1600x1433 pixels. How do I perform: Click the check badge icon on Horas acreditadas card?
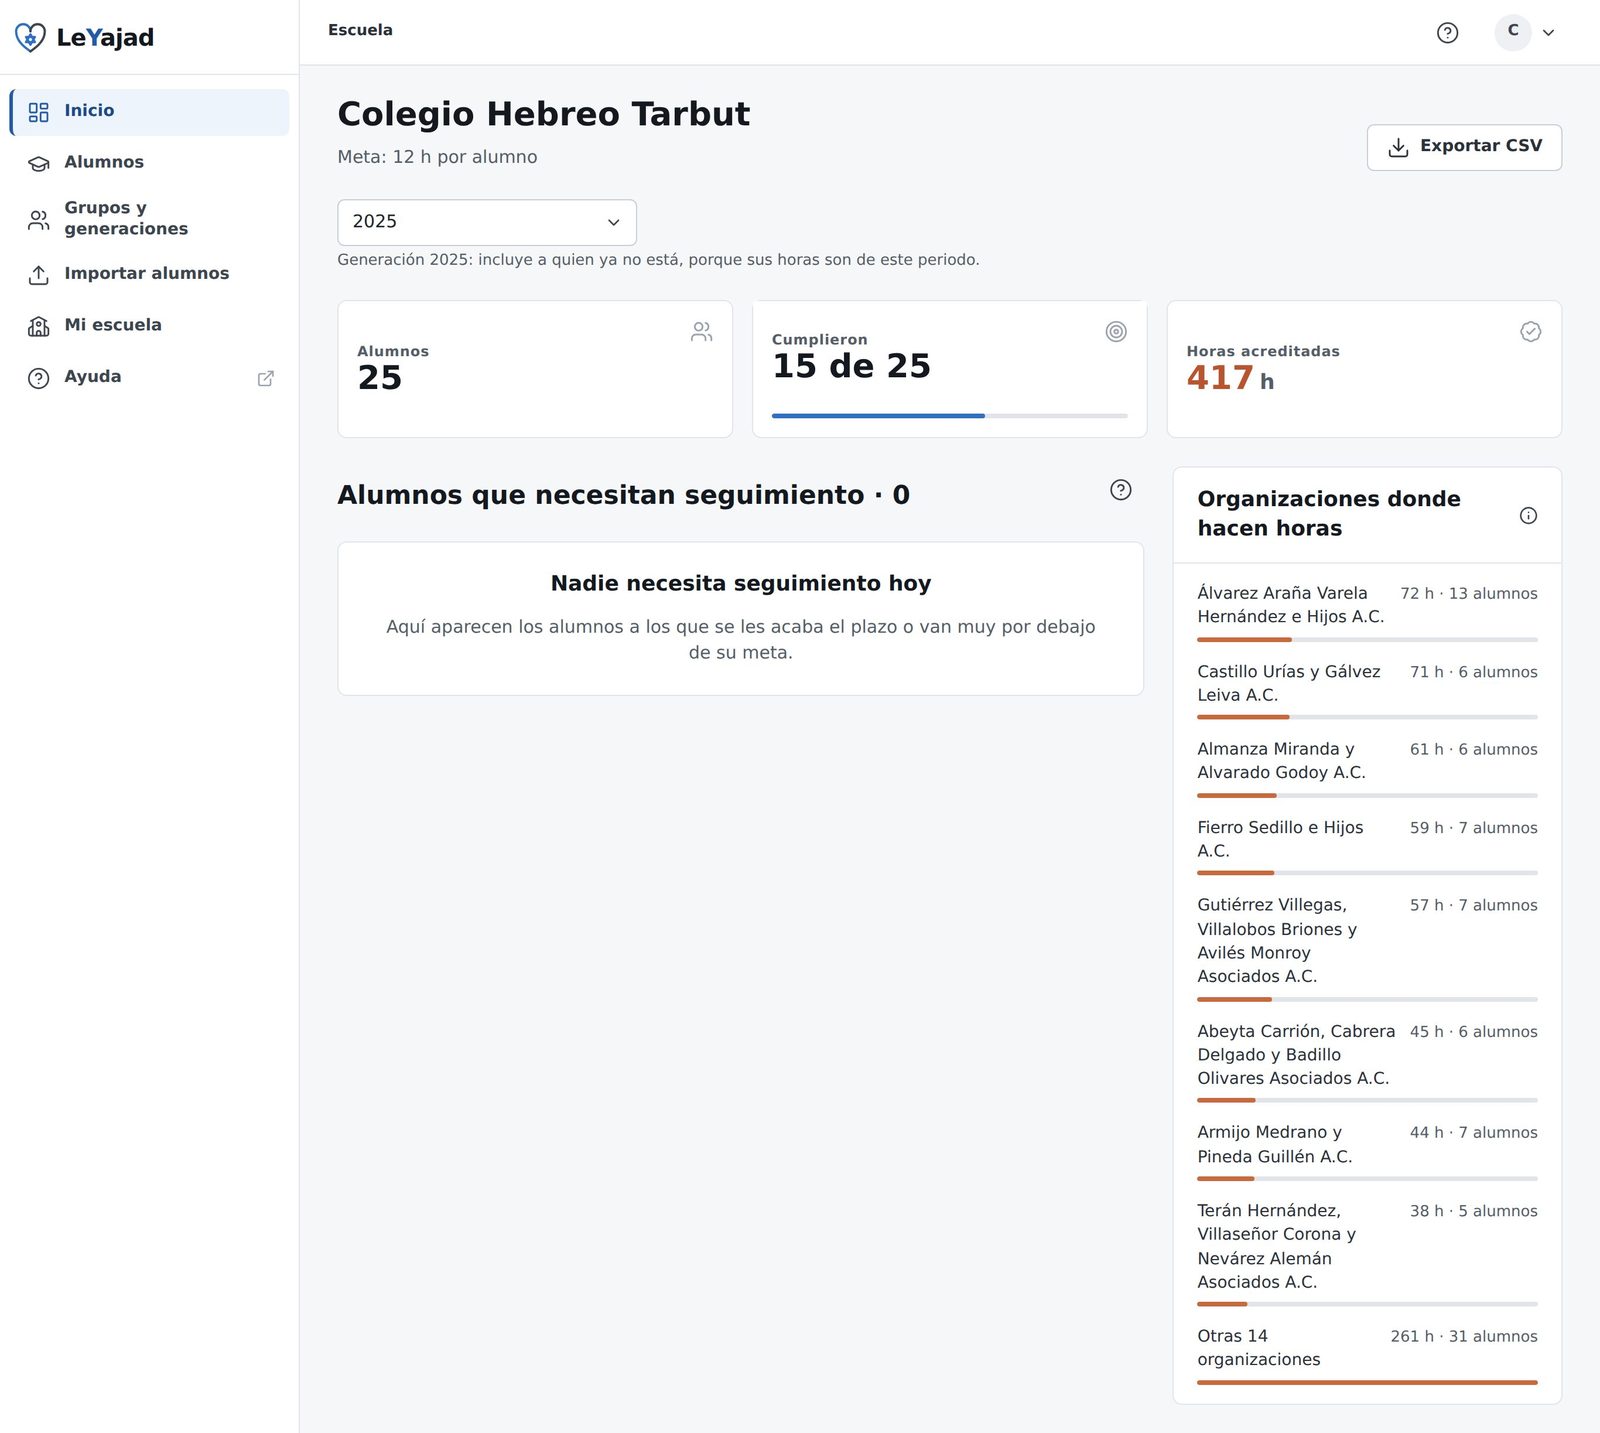point(1531,332)
